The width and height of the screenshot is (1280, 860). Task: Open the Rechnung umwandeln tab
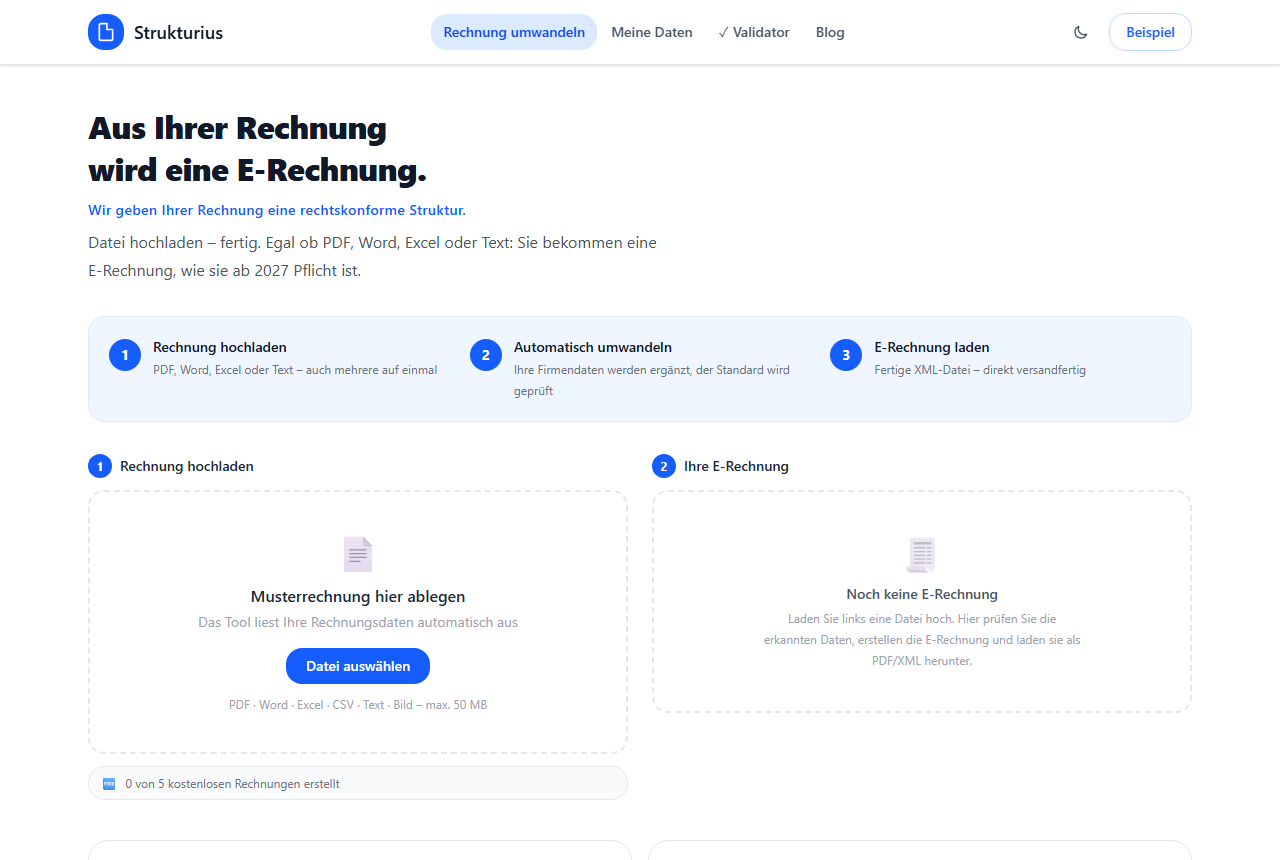point(514,32)
